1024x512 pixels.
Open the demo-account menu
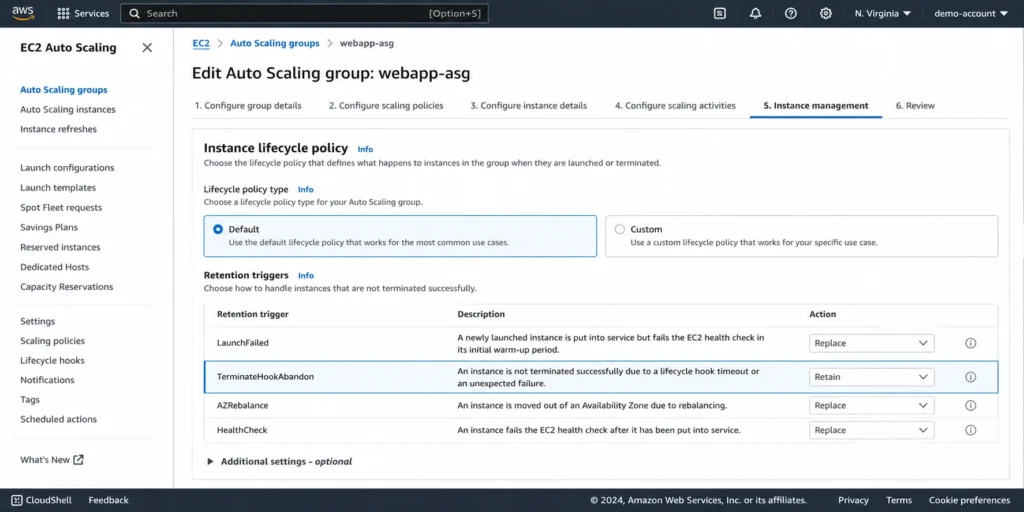(971, 14)
